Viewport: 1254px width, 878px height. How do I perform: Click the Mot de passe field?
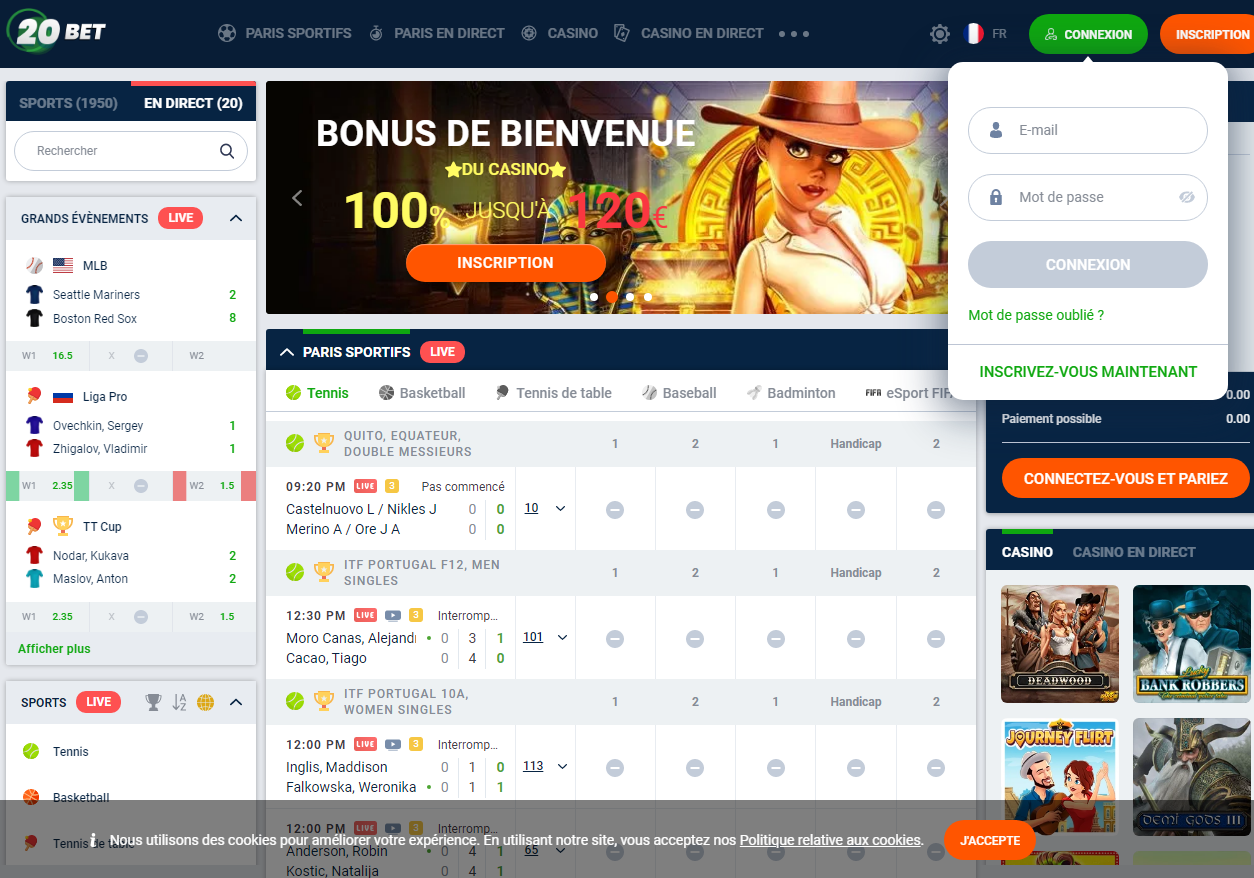click(x=1088, y=197)
